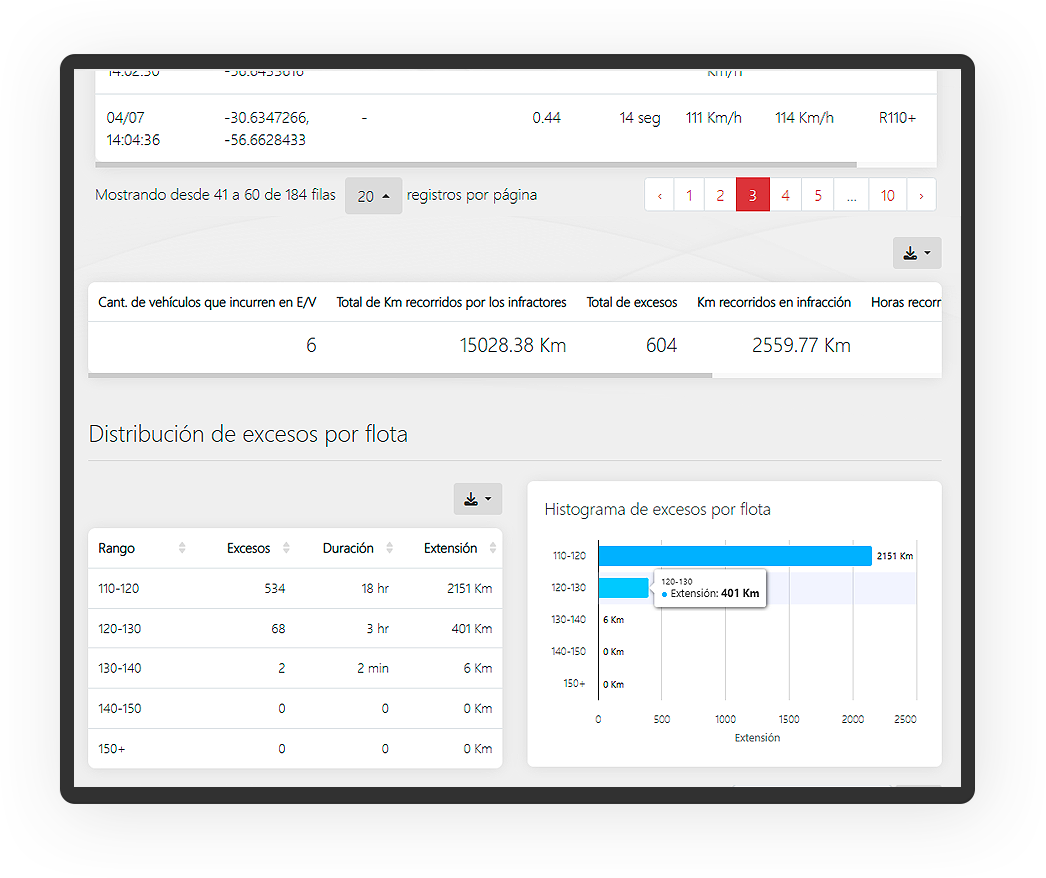Select current page 3 in pagination
1046x878 pixels.
coord(752,195)
